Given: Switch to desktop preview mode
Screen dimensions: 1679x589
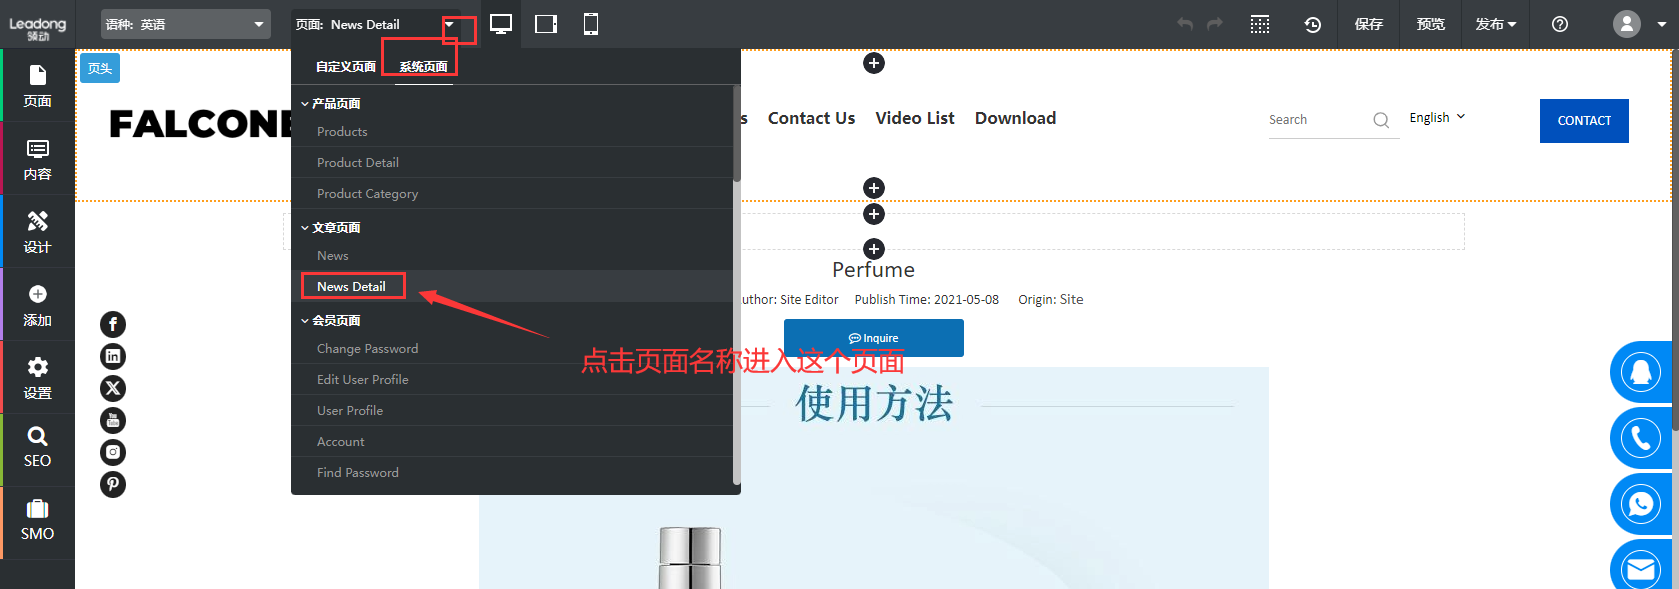Looking at the screenshot, I should [501, 24].
